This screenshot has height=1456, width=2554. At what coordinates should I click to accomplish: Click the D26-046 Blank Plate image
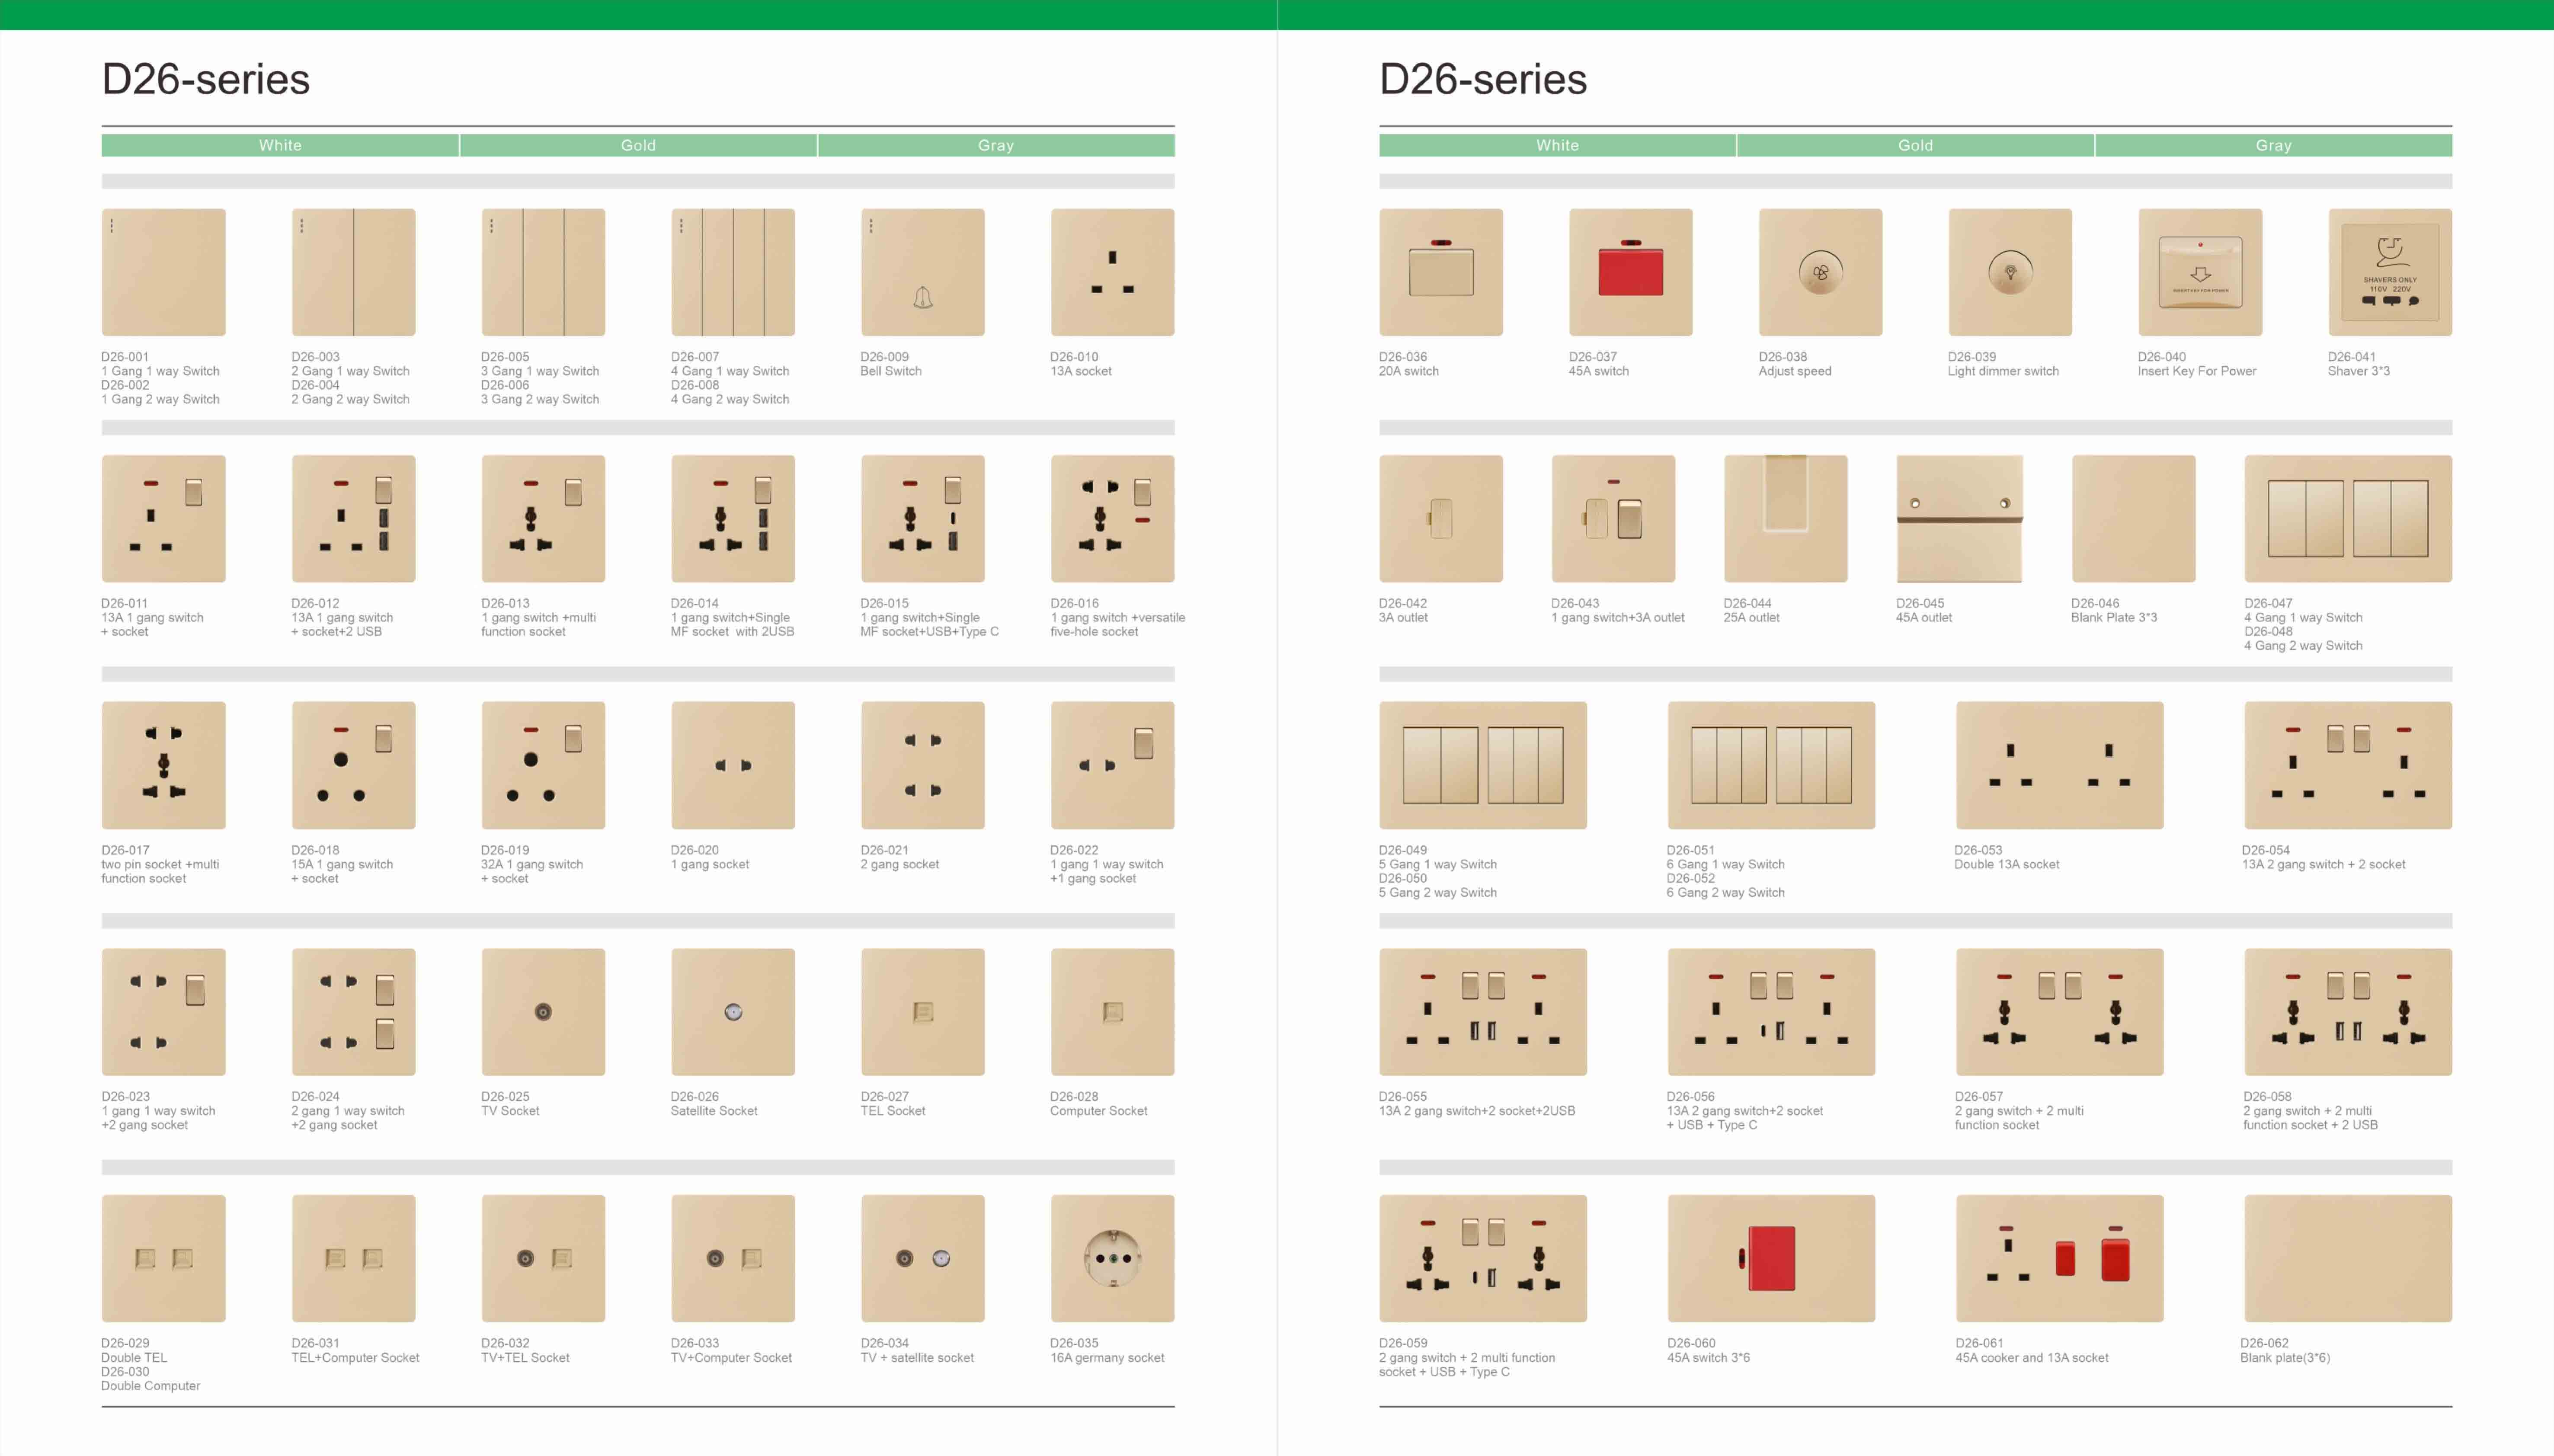tap(2134, 519)
